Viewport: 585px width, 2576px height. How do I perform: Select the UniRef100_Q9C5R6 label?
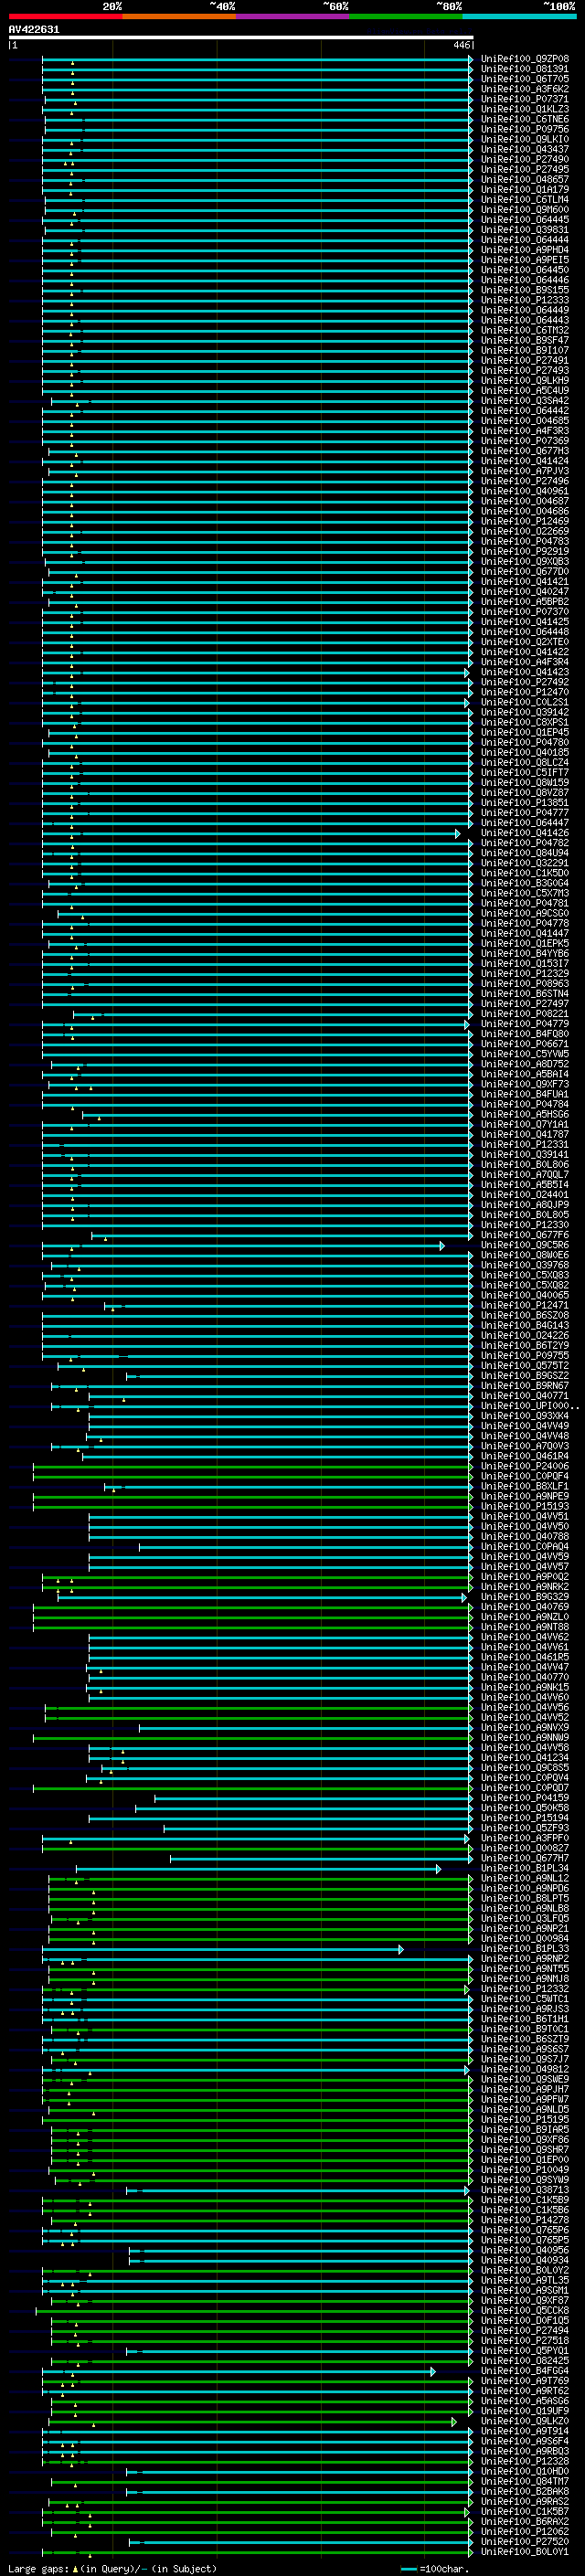524,1245
